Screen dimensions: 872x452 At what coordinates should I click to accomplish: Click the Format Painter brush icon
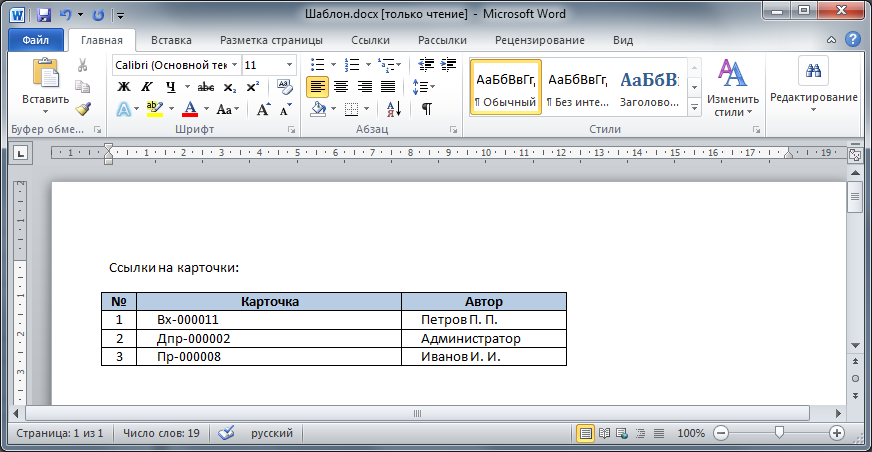83,109
